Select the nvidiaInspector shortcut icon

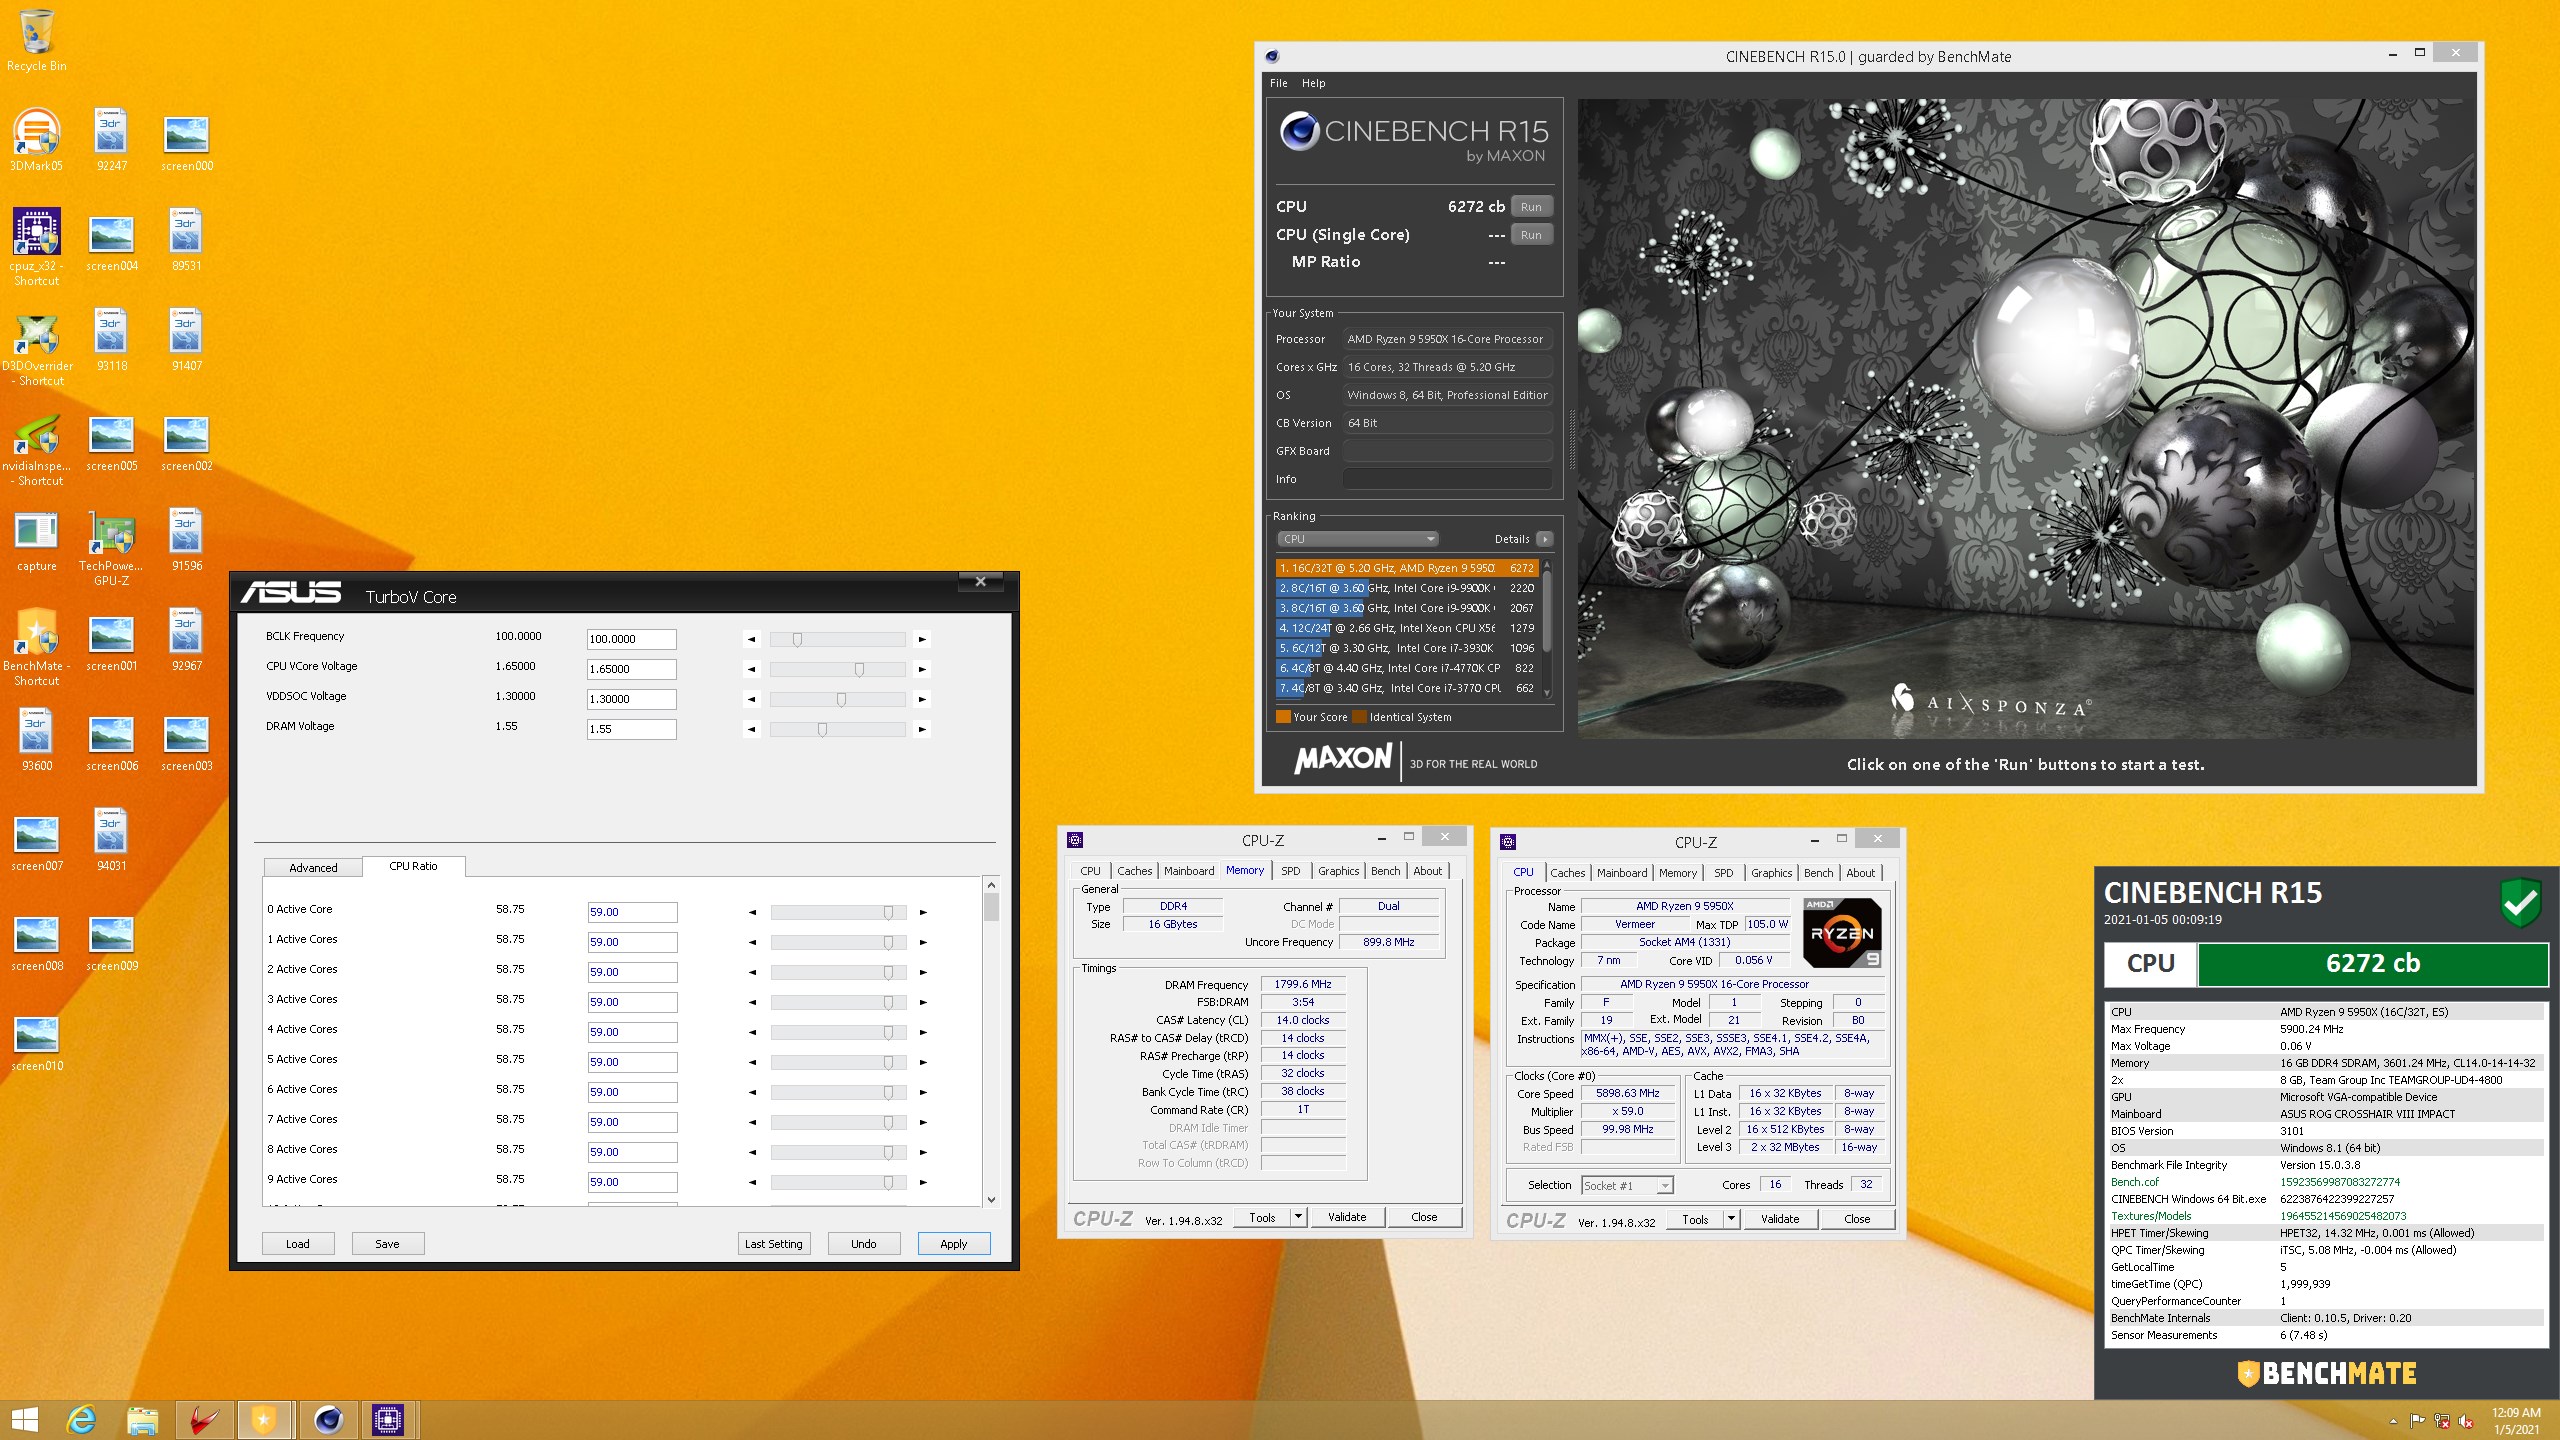37,447
